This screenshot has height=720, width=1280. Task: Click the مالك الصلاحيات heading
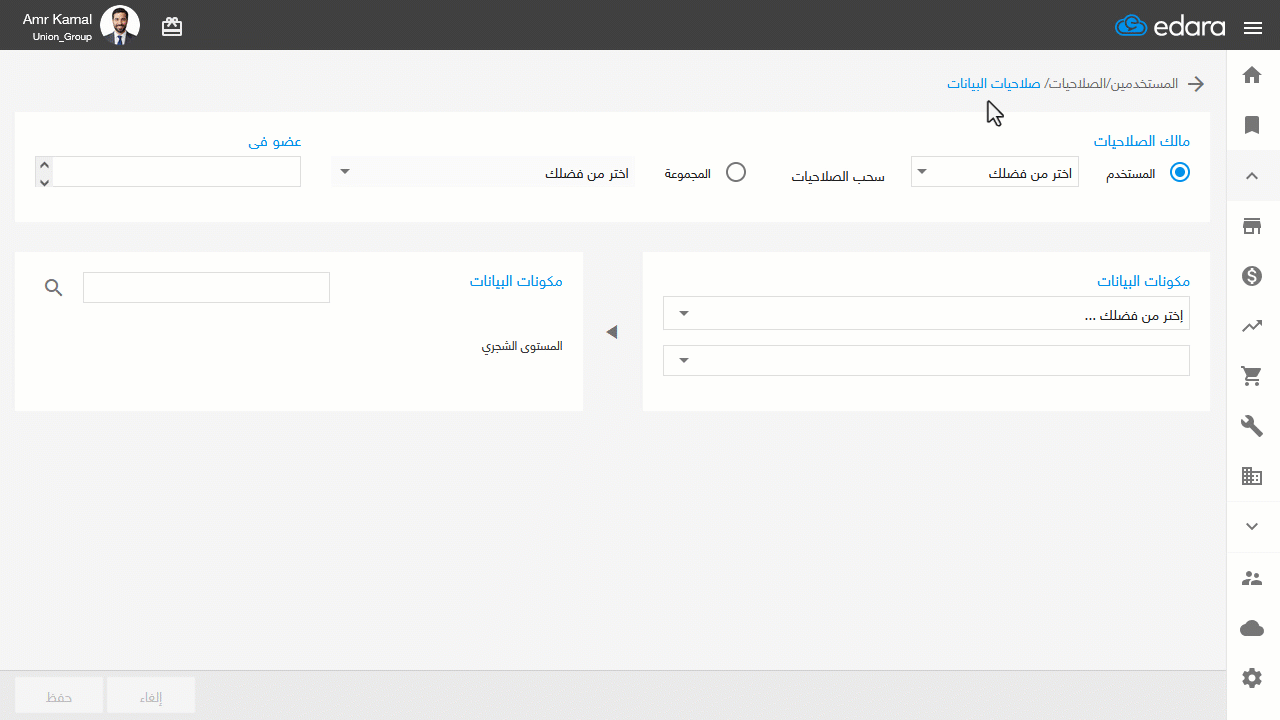(1141, 142)
